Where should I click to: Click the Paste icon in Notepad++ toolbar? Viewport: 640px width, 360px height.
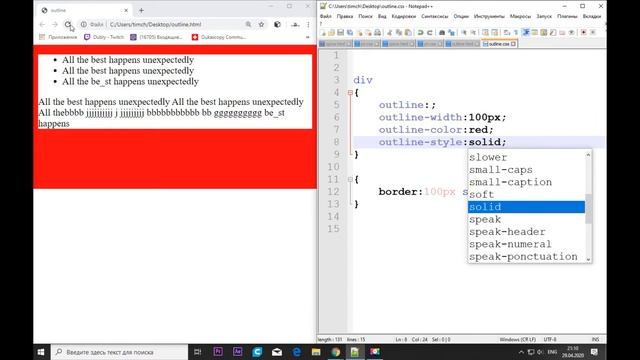point(408,32)
